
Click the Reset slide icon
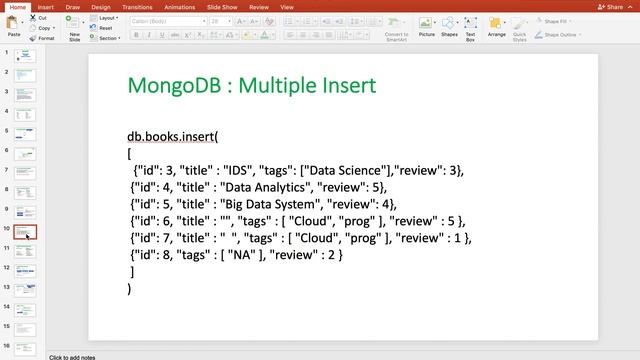point(93,28)
